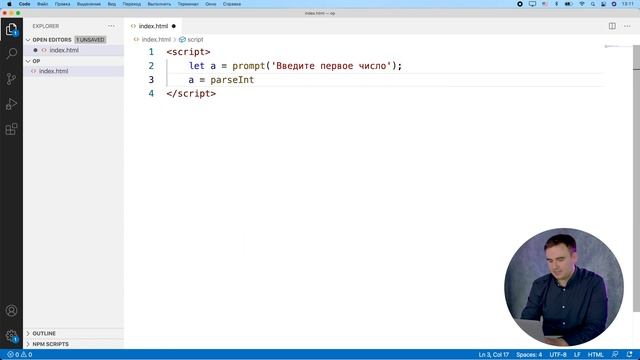This screenshot has width=640, height=360.
Task: Click errors and warnings counter in status bar
Action: 20,354
